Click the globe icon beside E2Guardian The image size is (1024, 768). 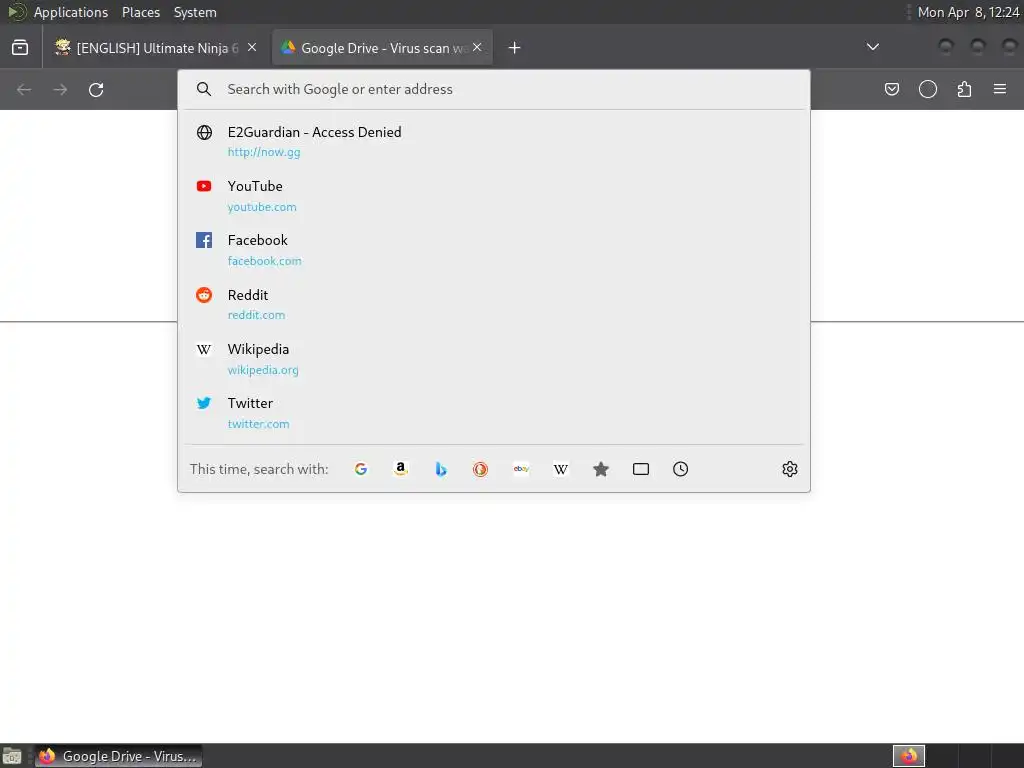pyautogui.click(x=204, y=132)
